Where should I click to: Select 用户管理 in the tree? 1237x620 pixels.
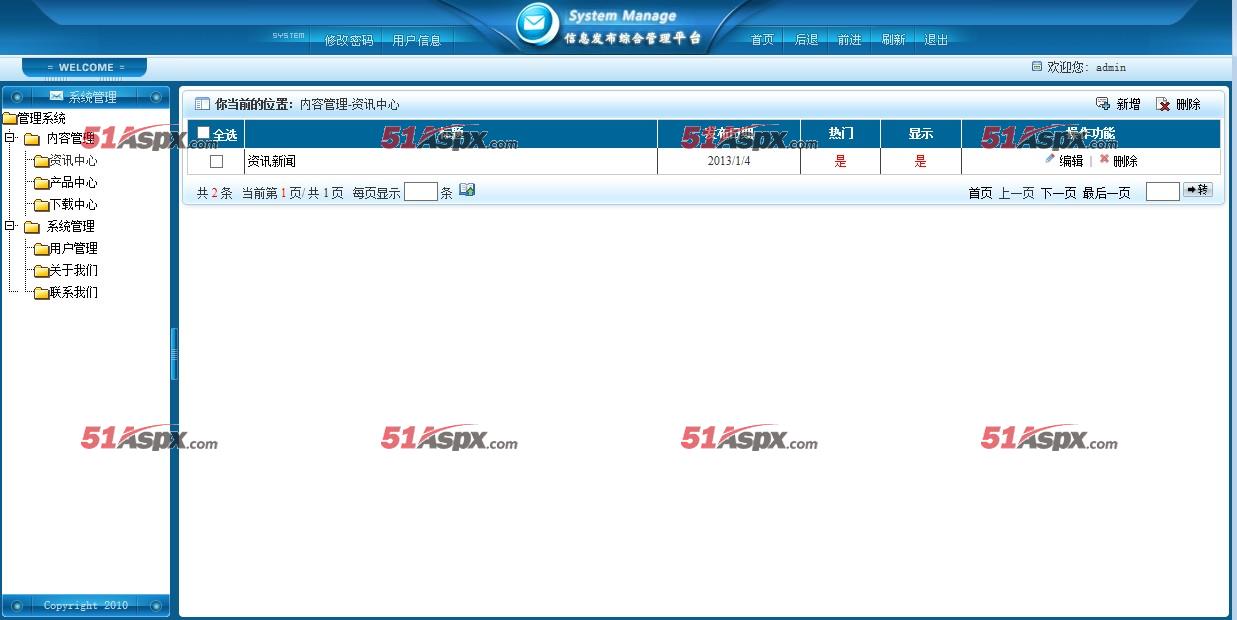[x=73, y=248]
